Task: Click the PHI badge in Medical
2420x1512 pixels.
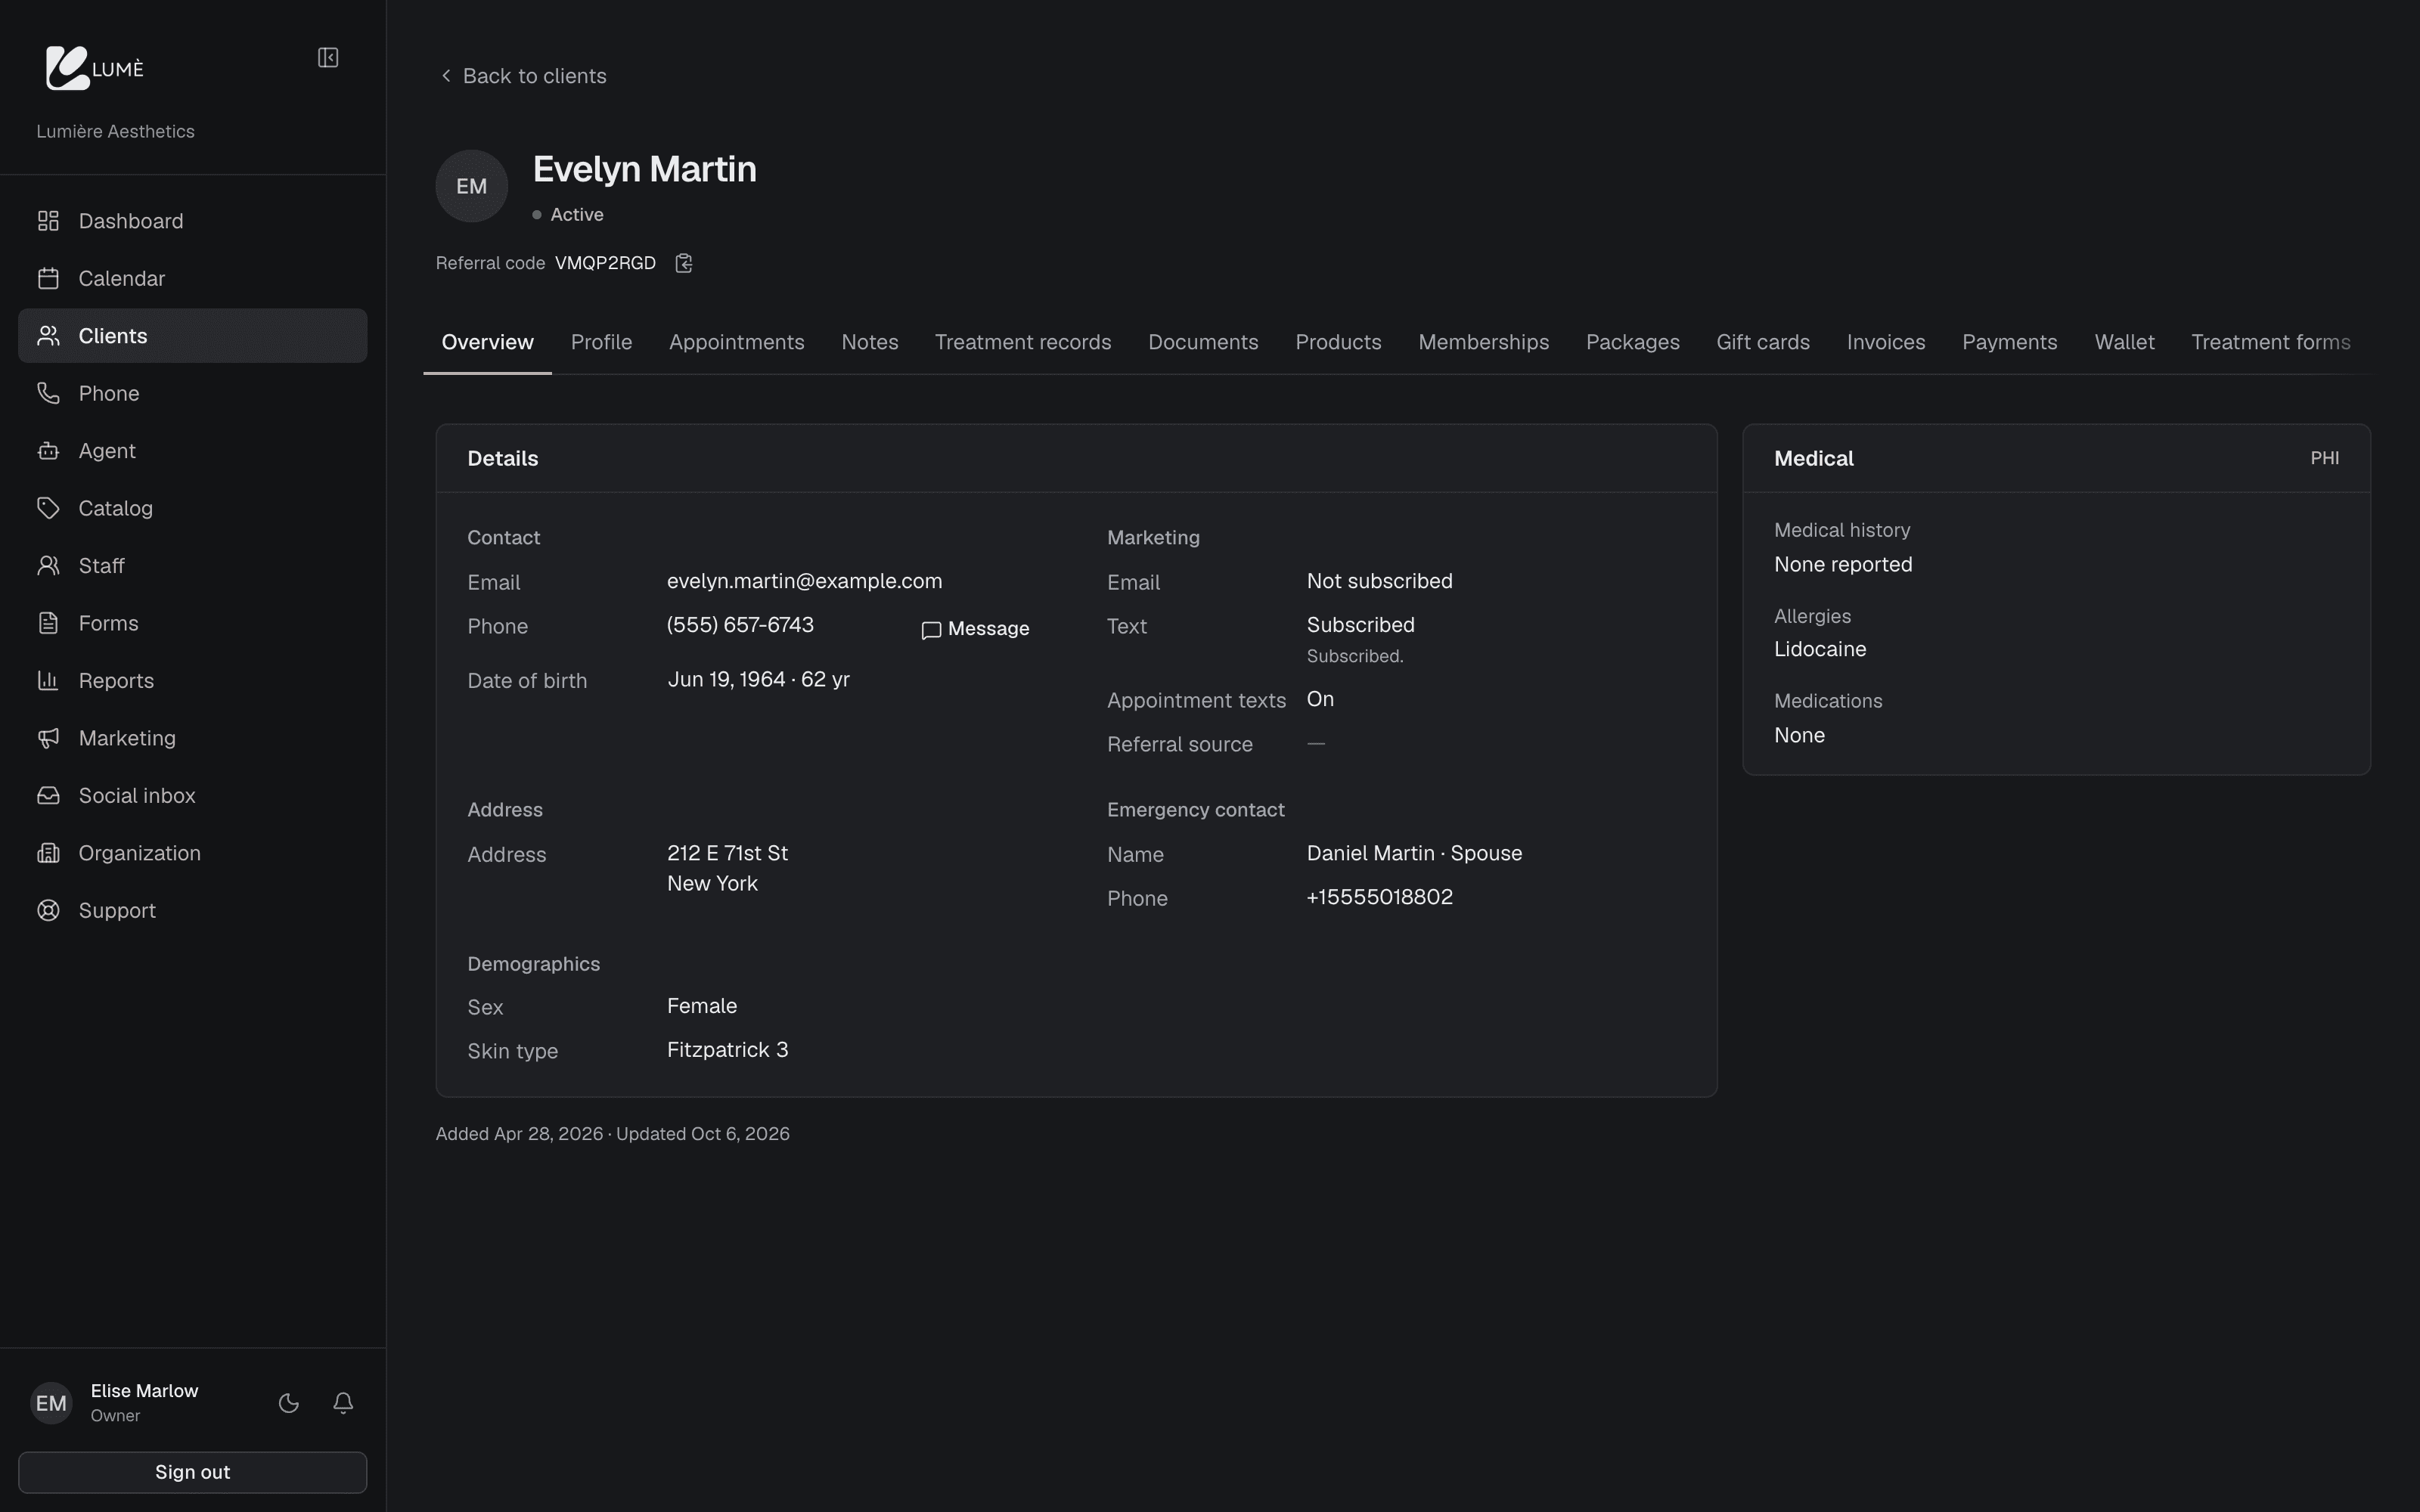Action: click(2324, 458)
